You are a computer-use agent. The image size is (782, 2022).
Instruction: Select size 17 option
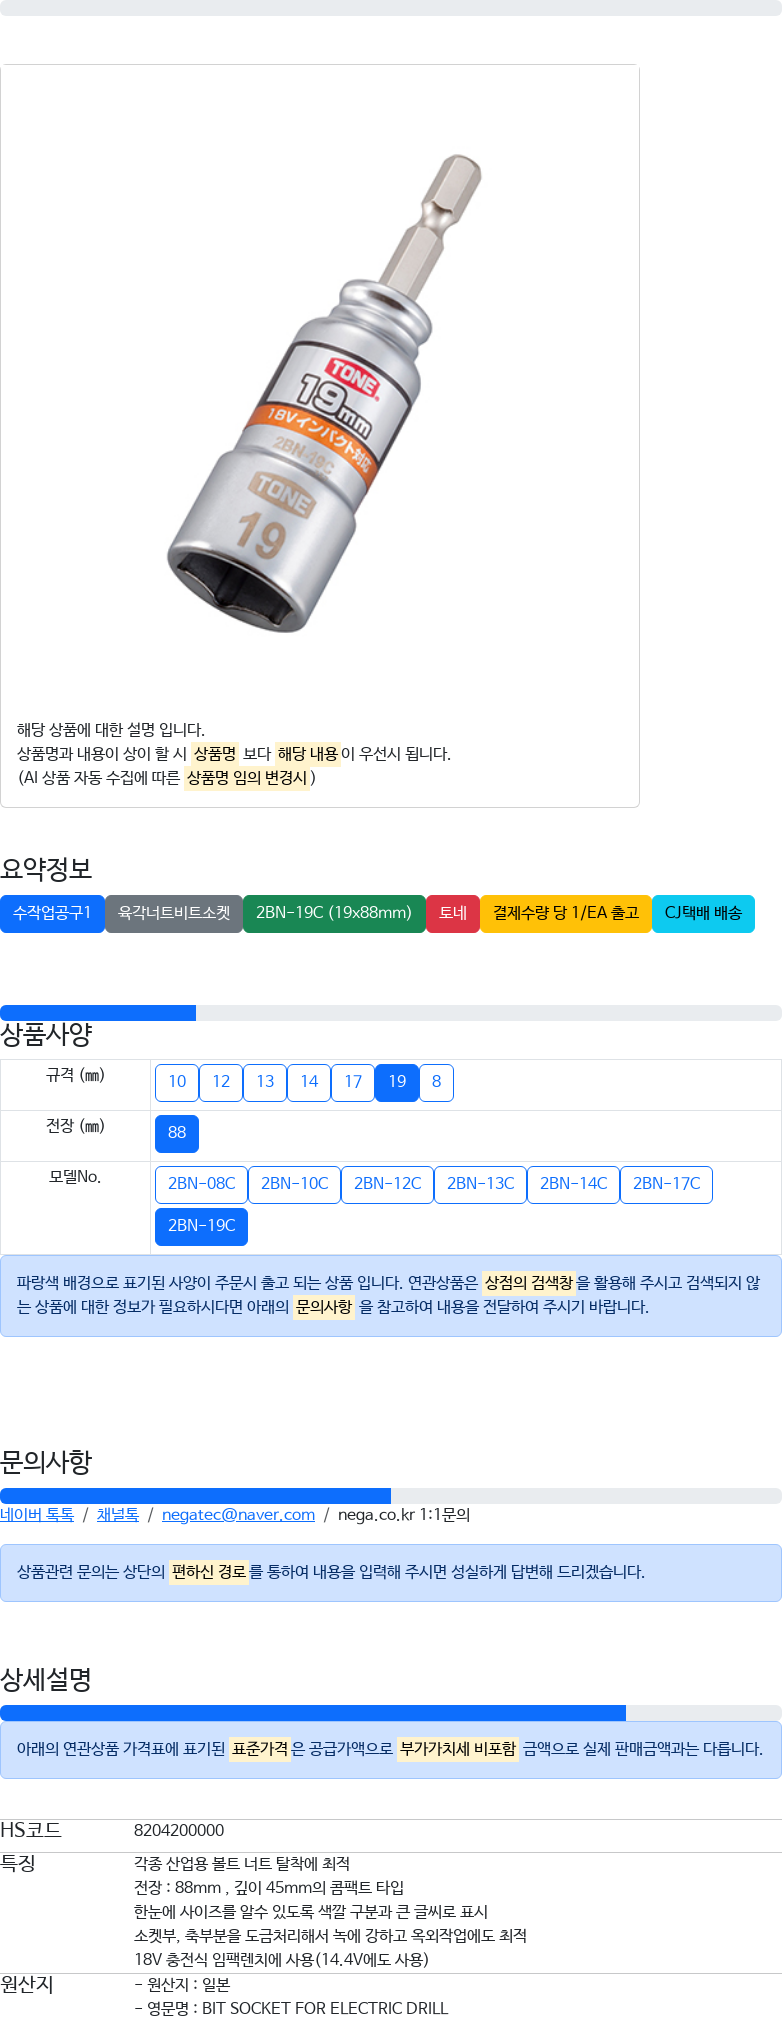[x=353, y=1082]
